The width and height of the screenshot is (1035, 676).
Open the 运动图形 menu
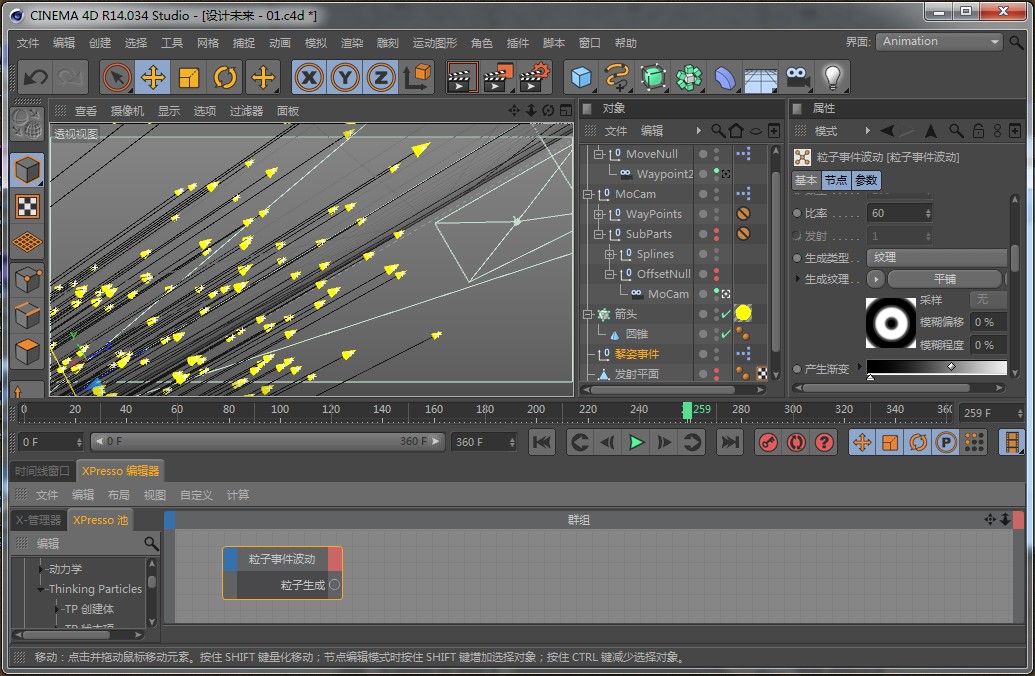434,43
